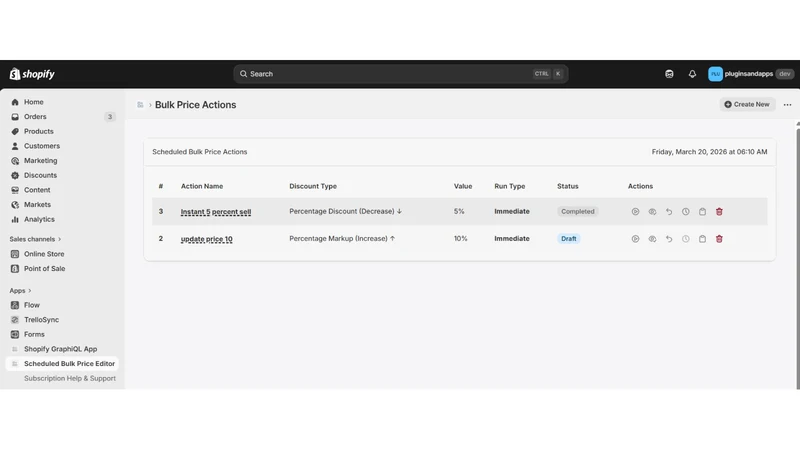Revert the update price 10 action
The image size is (800, 450).
click(x=669, y=239)
